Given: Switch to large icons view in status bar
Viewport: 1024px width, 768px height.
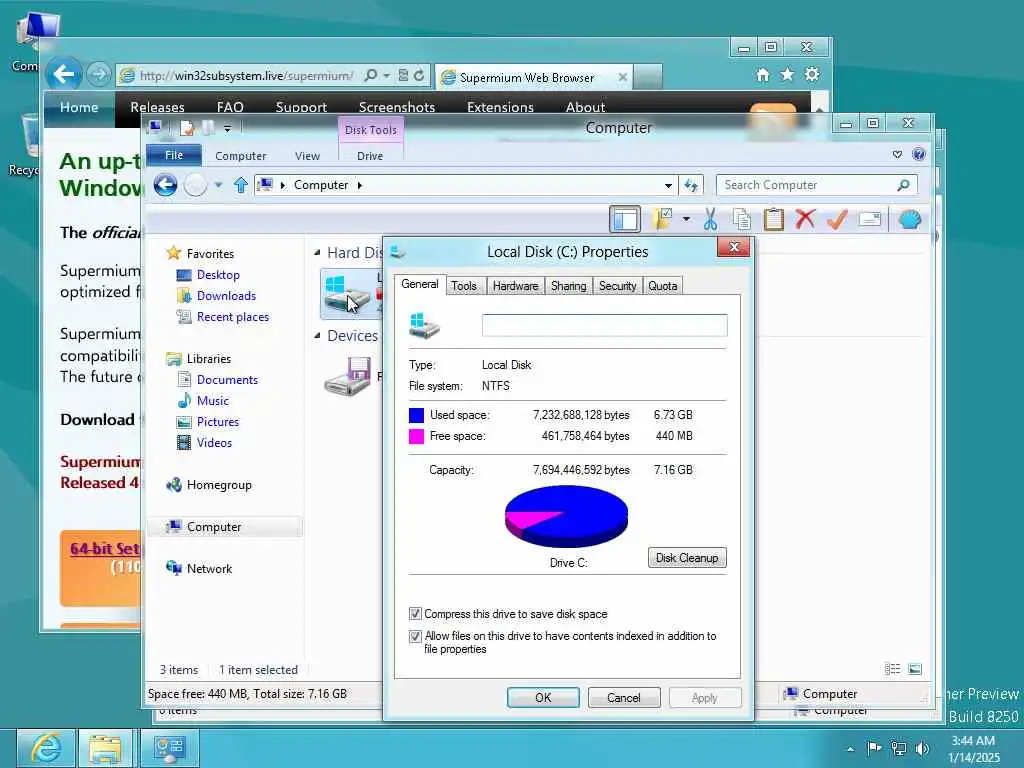Looking at the screenshot, I should pos(915,669).
